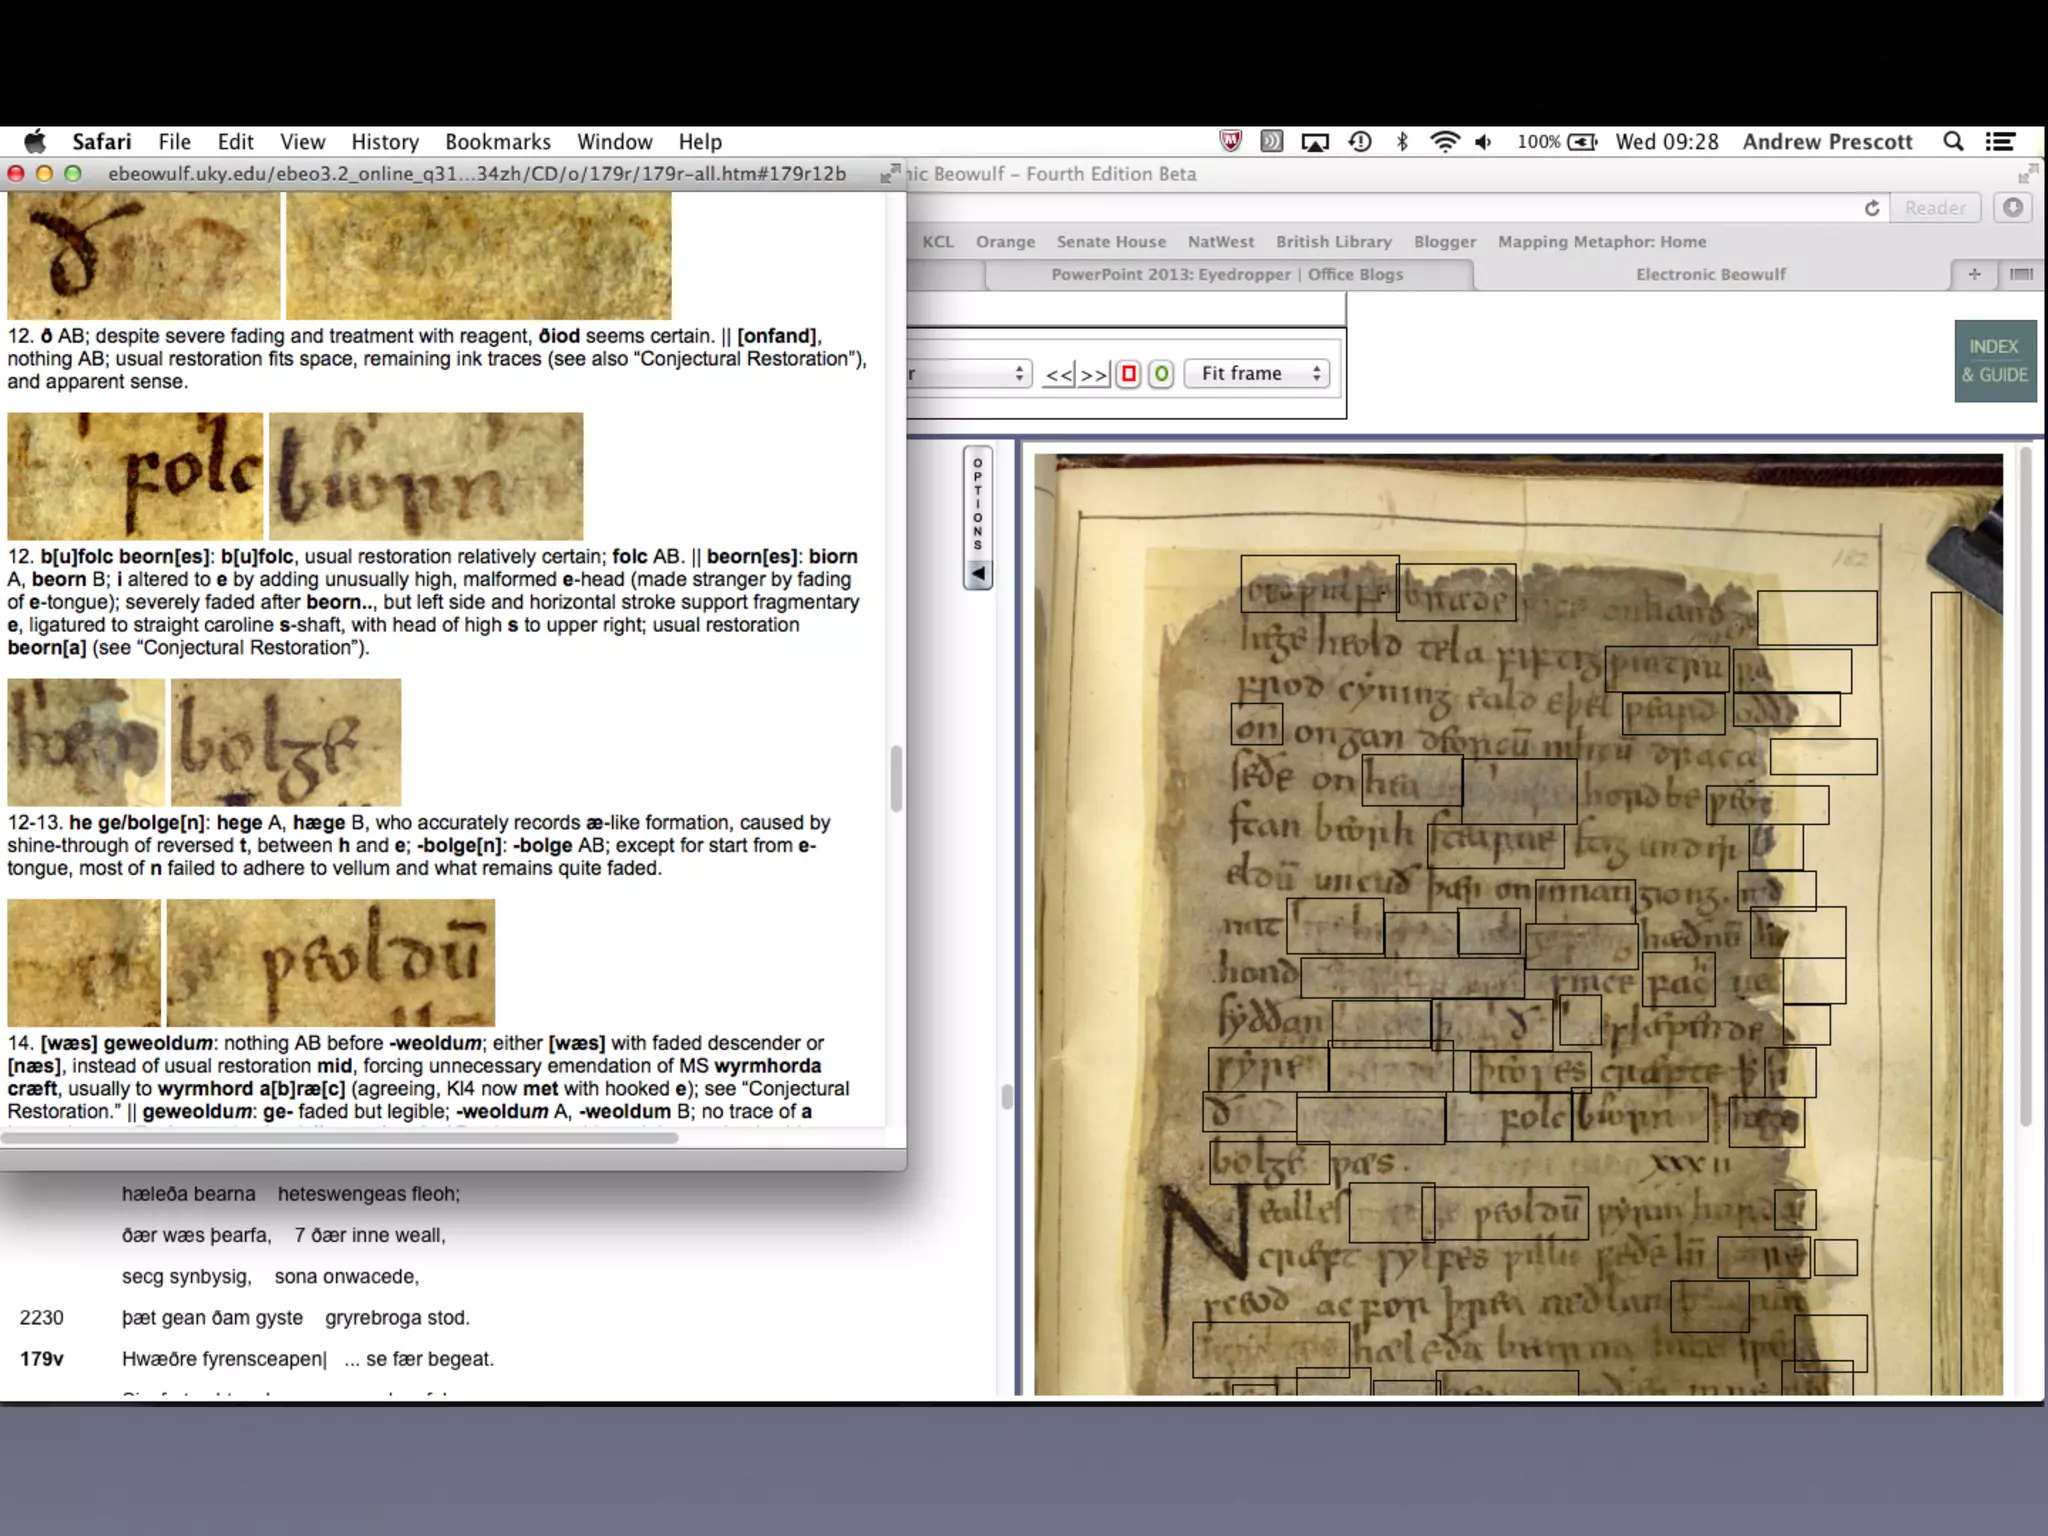Collapse the OPTIONS side panel arrow
Screen dimensions: 2048x1536
point(978,574)
